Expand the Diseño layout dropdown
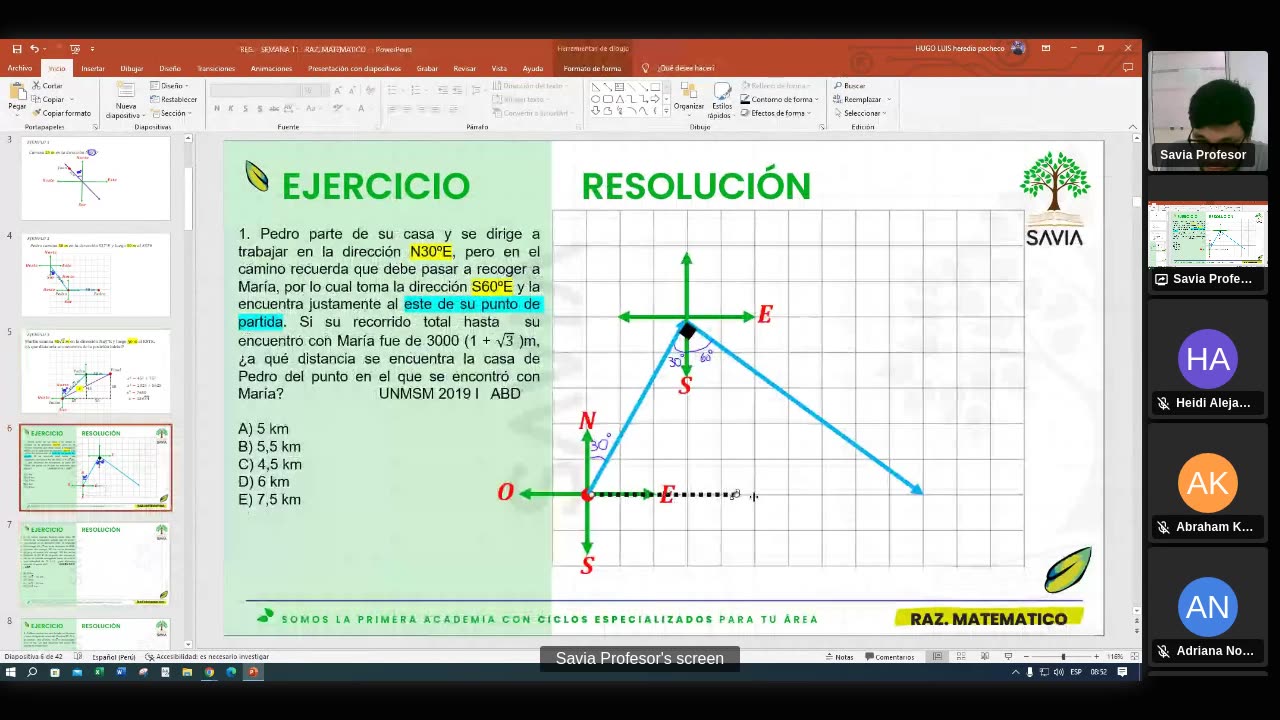The image size is (1280, 720). coord(170,86)
